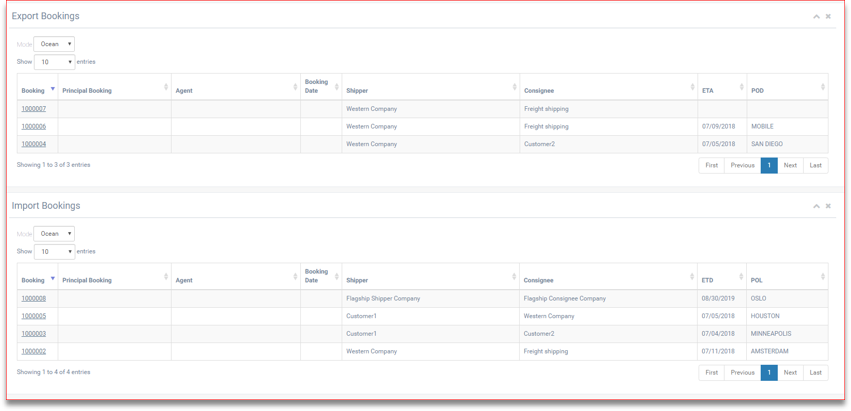Sort Export Bookings by Principal Booking
Image resolution: width=851 pixels, height=411 pixels.
[x=115, y=87]
